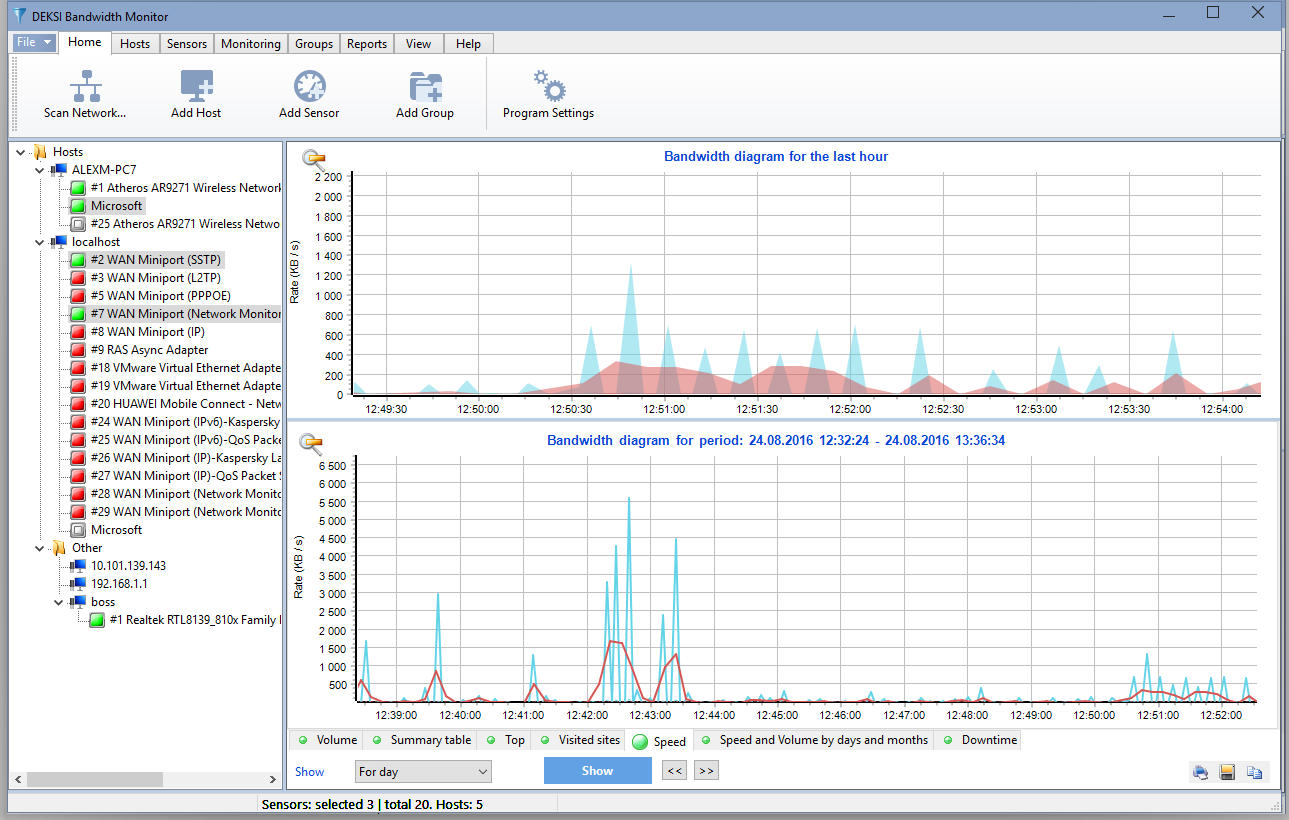Open the Reports ribbon tab
This screenshot has height=820, width=1289.
coord(367,44)
